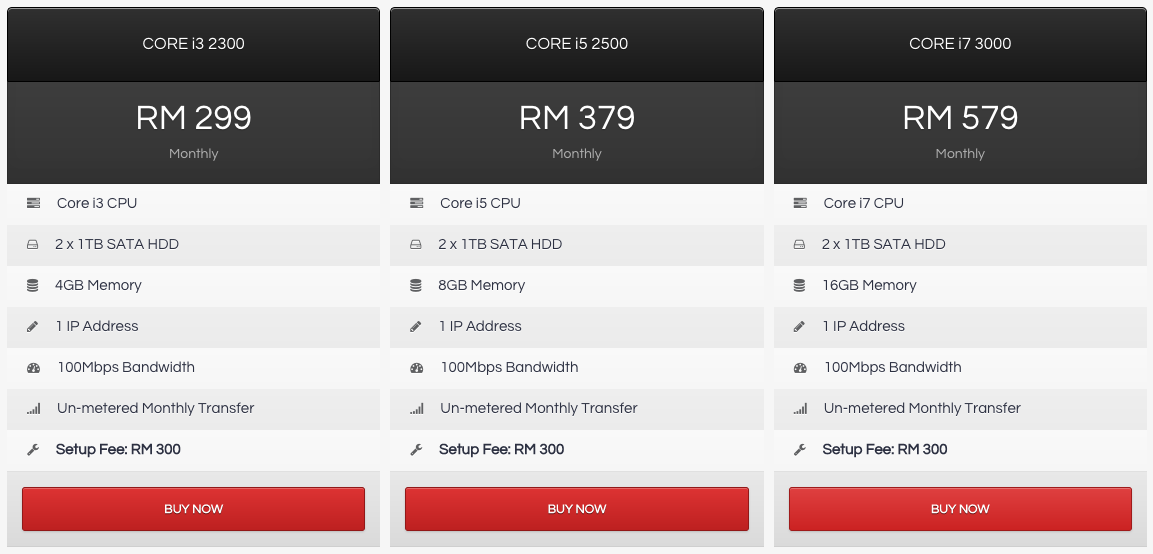
Task: Click the RM 579 monthly price
Action: 960,118
